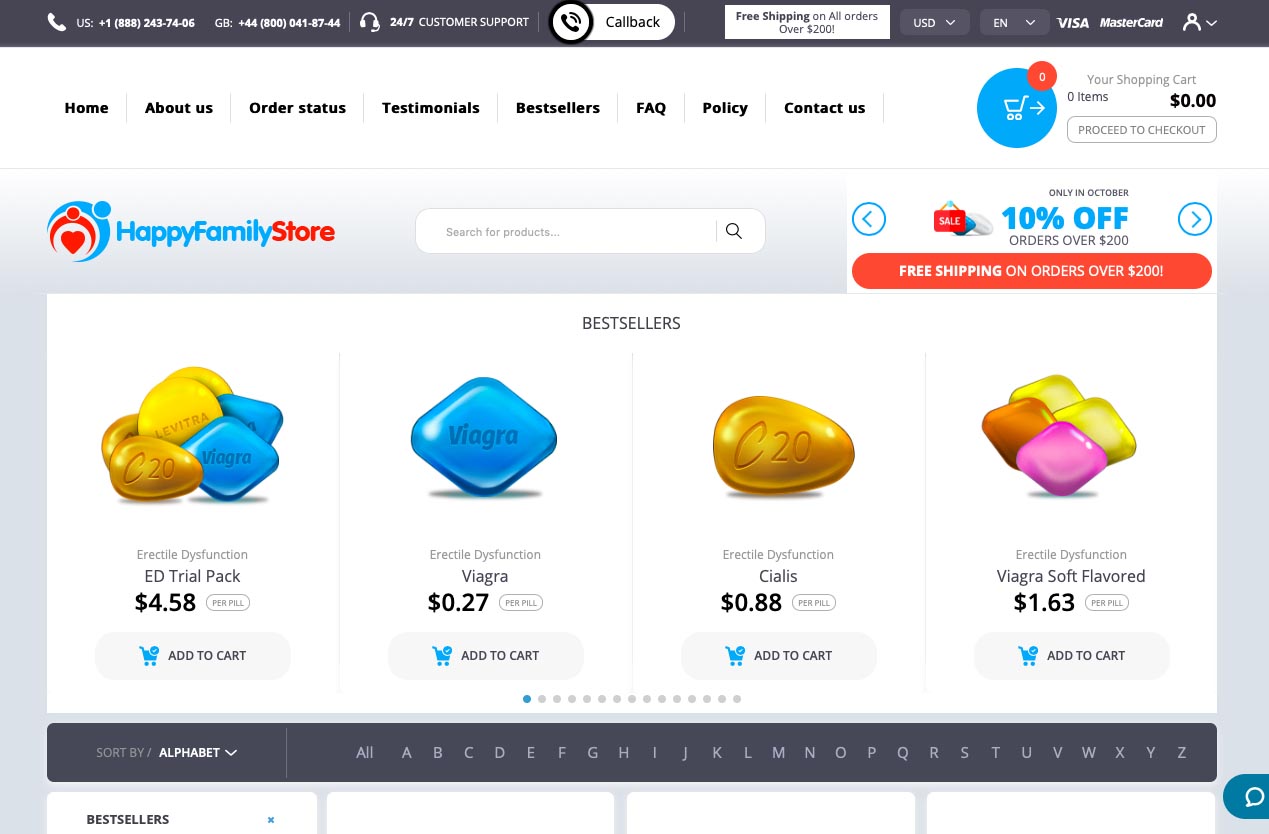Select the second carousel pagination dot
The width and height of the screenshot is (1269, 834).
click(542, 699)
